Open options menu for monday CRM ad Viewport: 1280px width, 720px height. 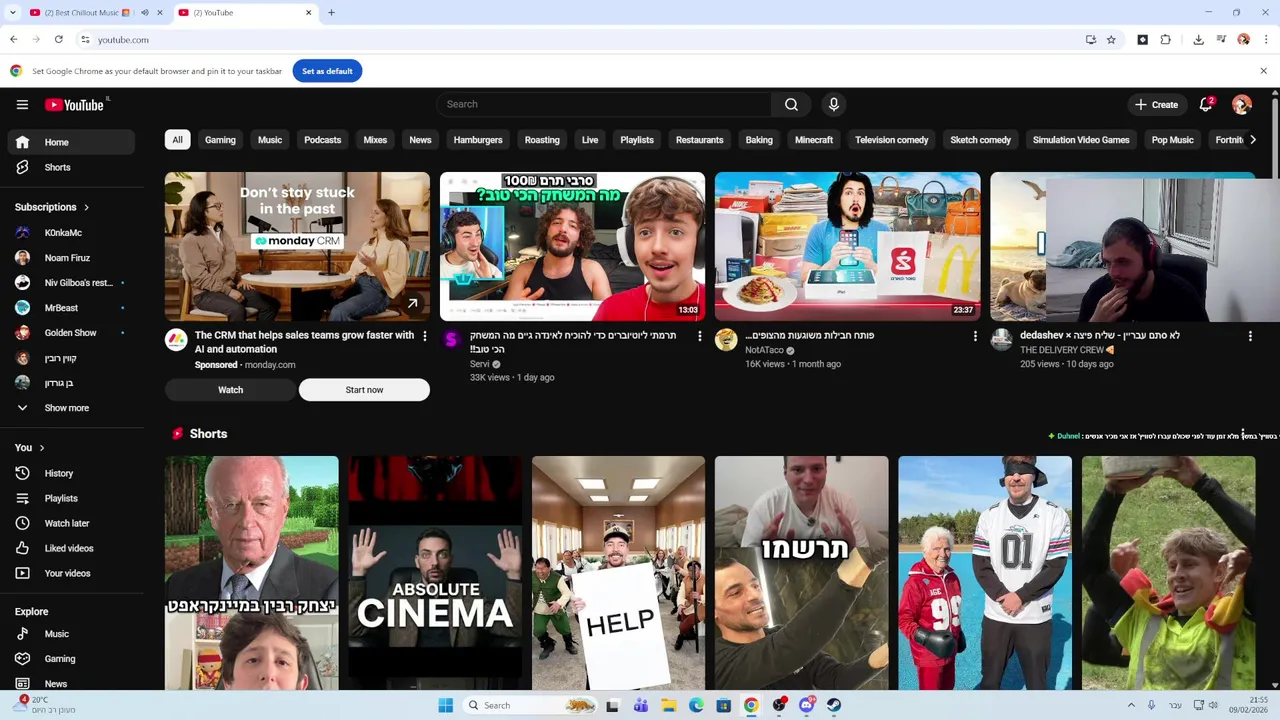(x=424, y=336)
